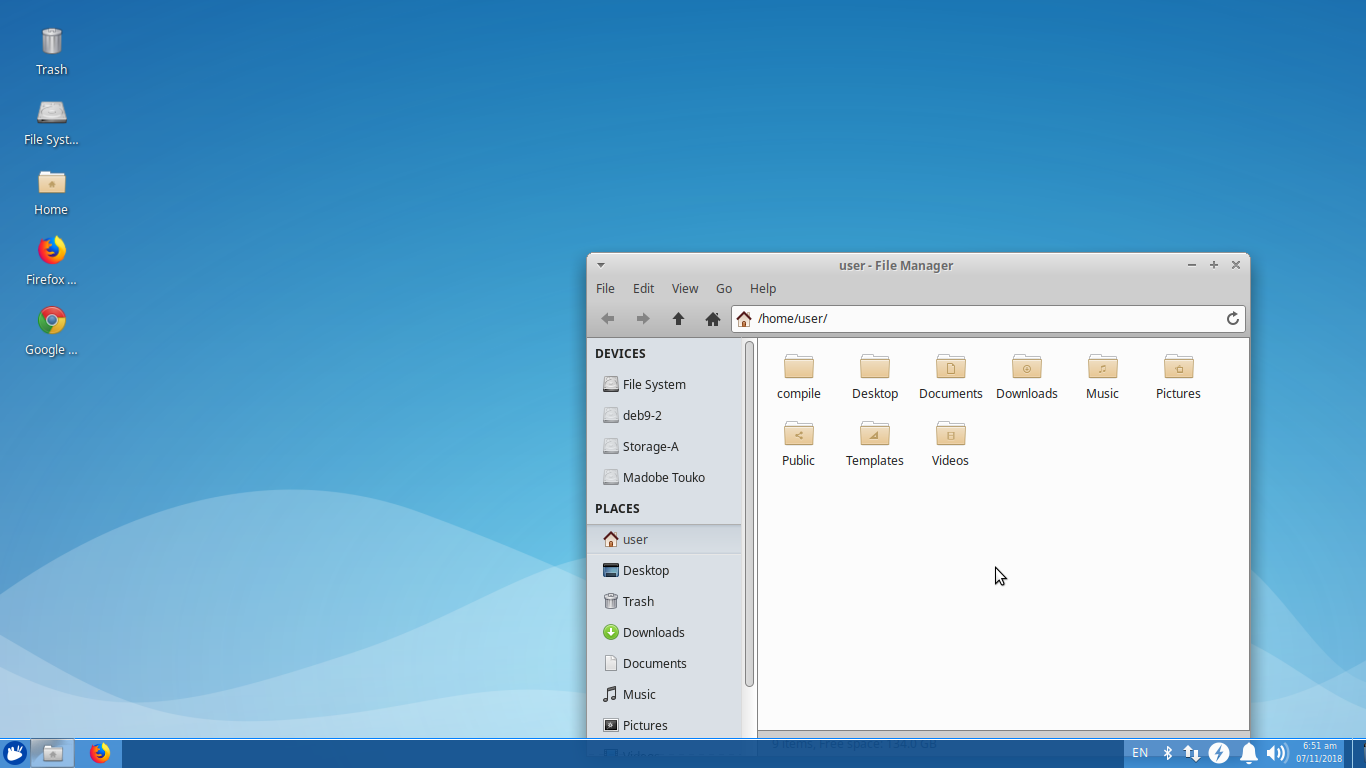The width and height of the screenshot is (1366, 768).
Task: Click the parent folder up arrow
Action: [x=678, y=319]
